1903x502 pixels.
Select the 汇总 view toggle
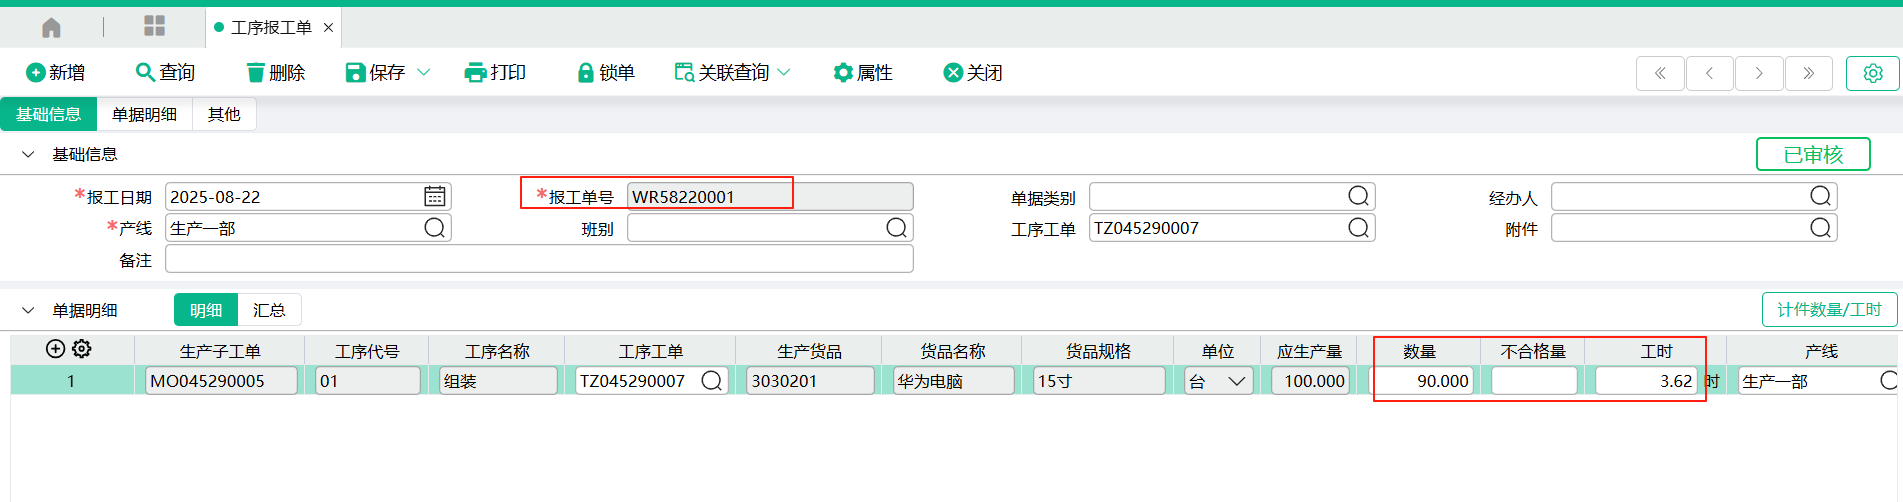tap(269, 310)
